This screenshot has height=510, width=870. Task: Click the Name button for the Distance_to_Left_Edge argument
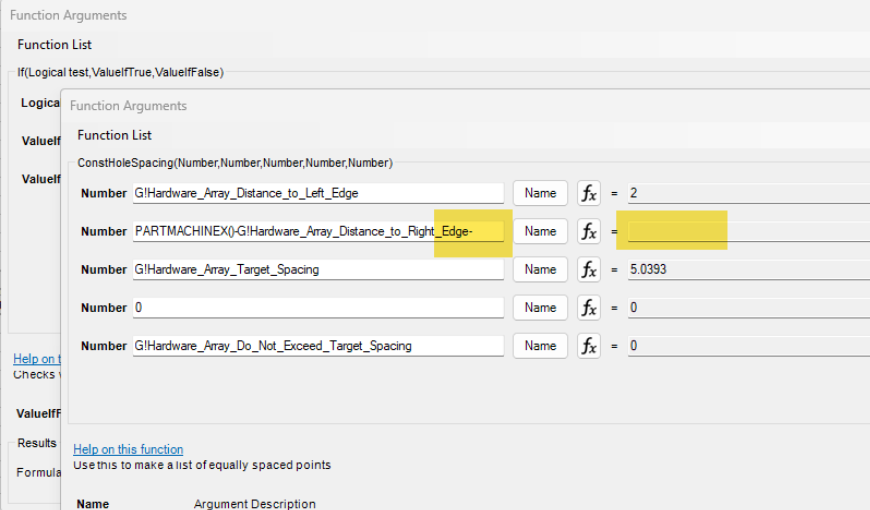[x=540, y=193]
